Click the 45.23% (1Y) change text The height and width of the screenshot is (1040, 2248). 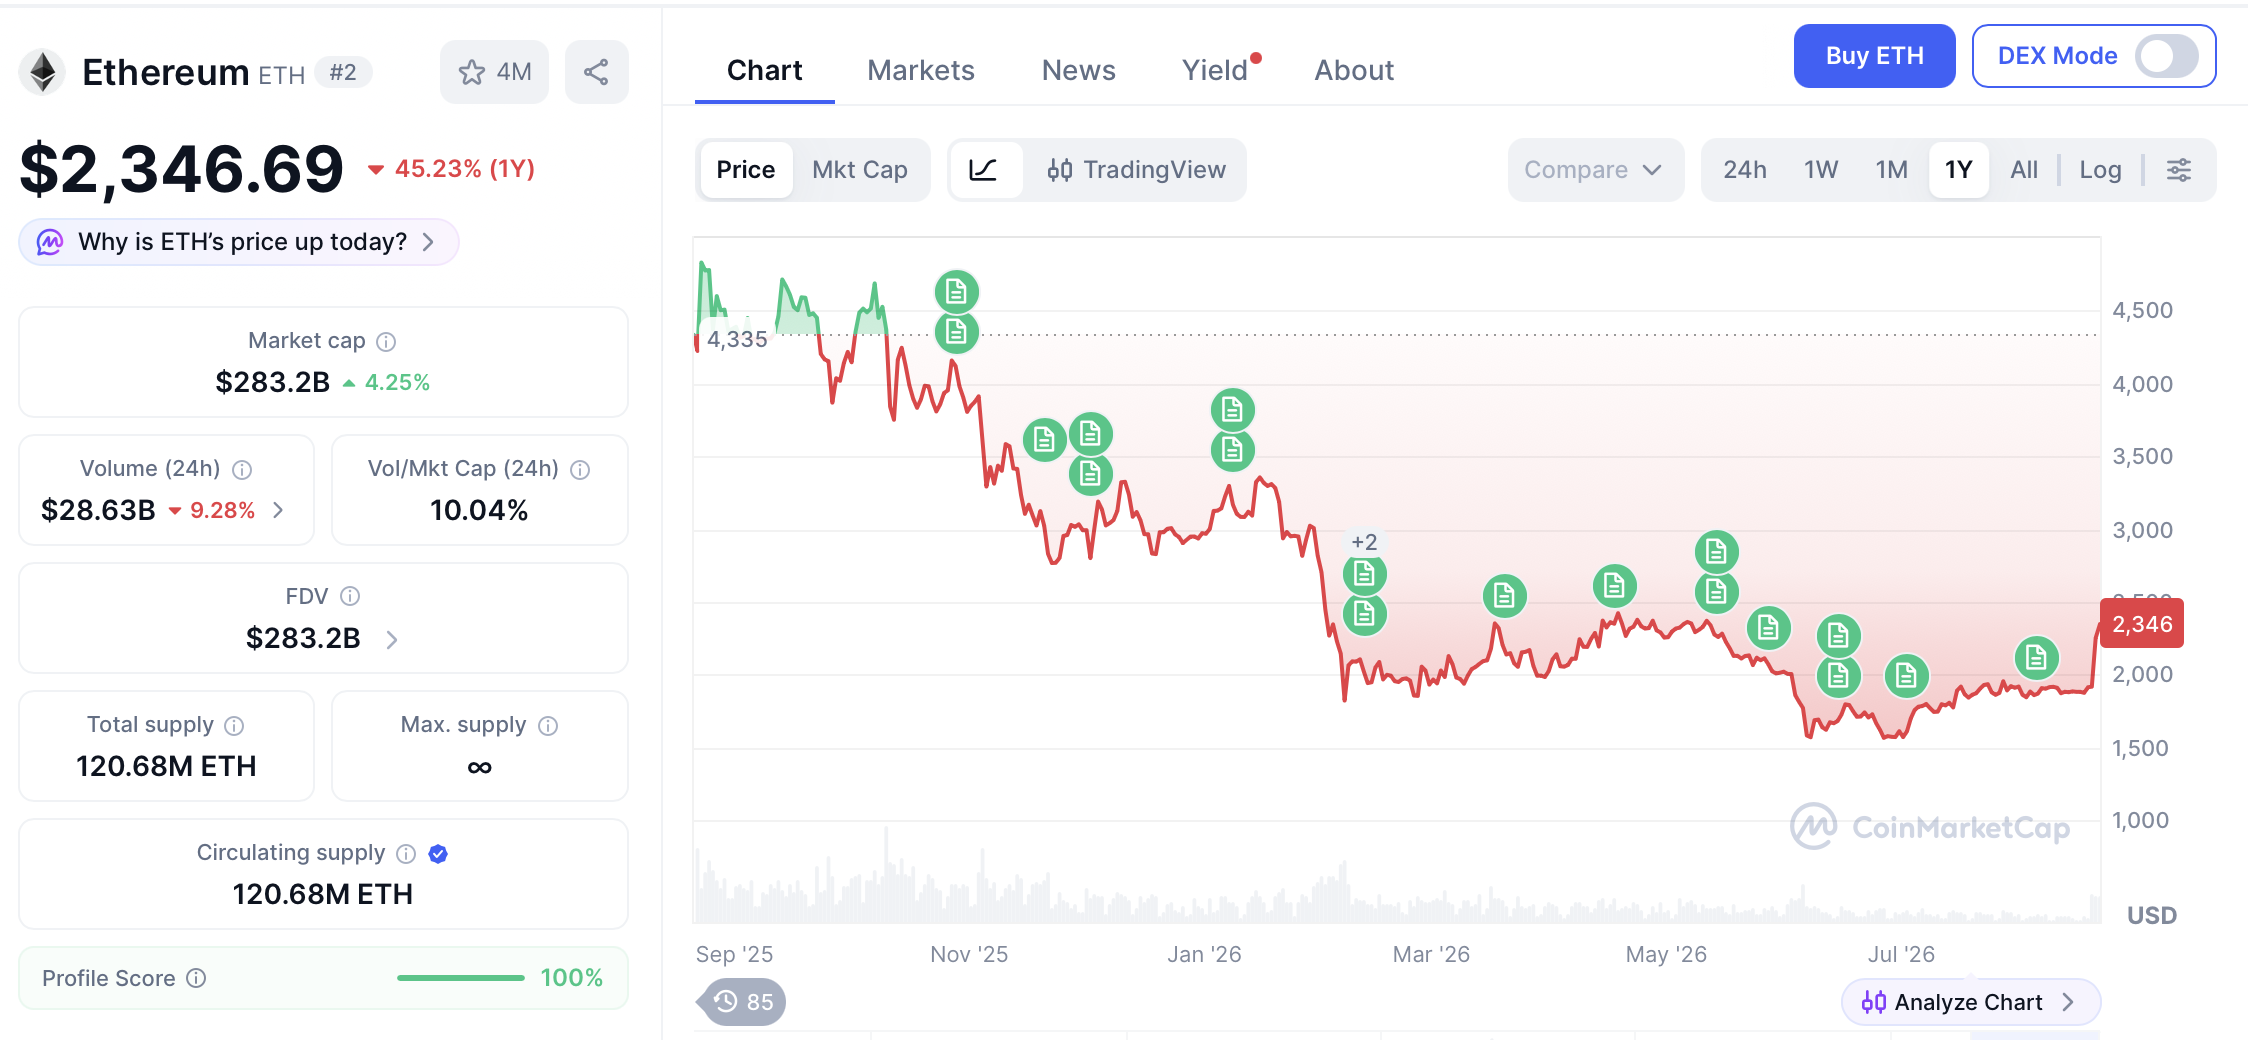465,168
